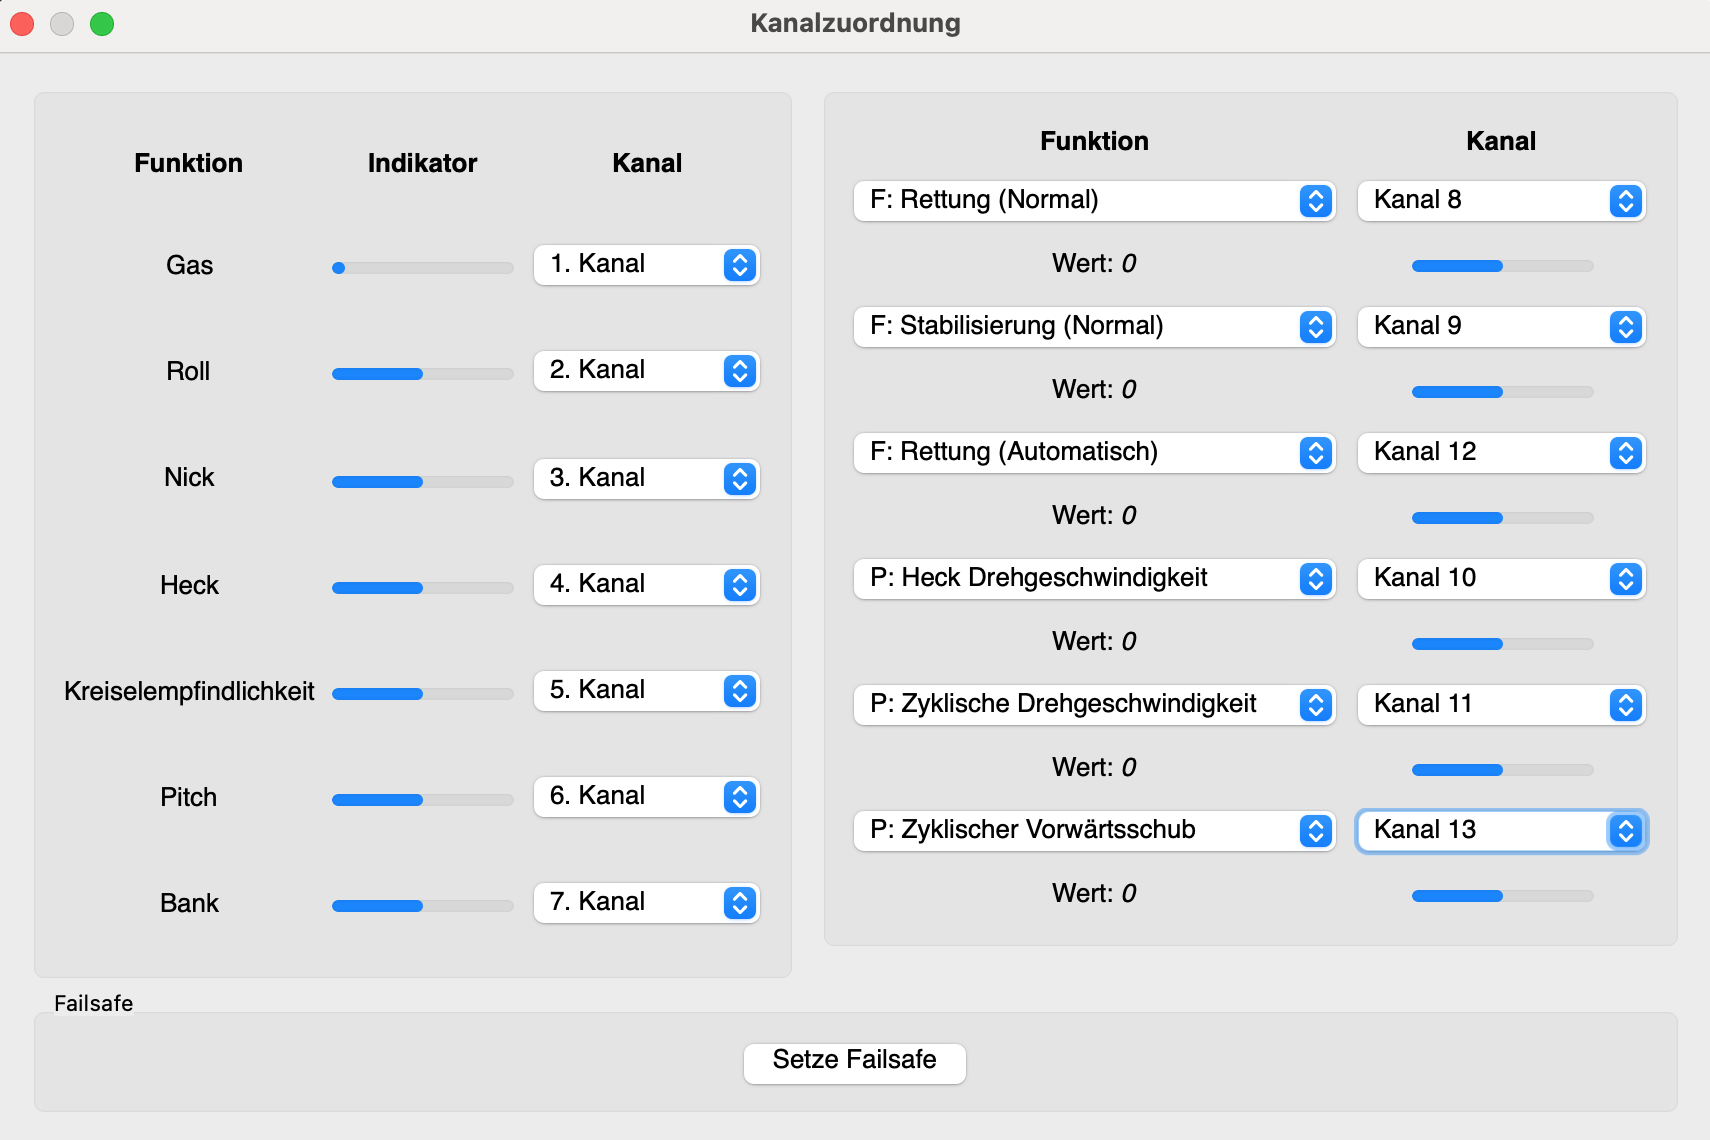Open the Roll channel selector
Screen dimensions: 1710x1140
pos(646,371)
